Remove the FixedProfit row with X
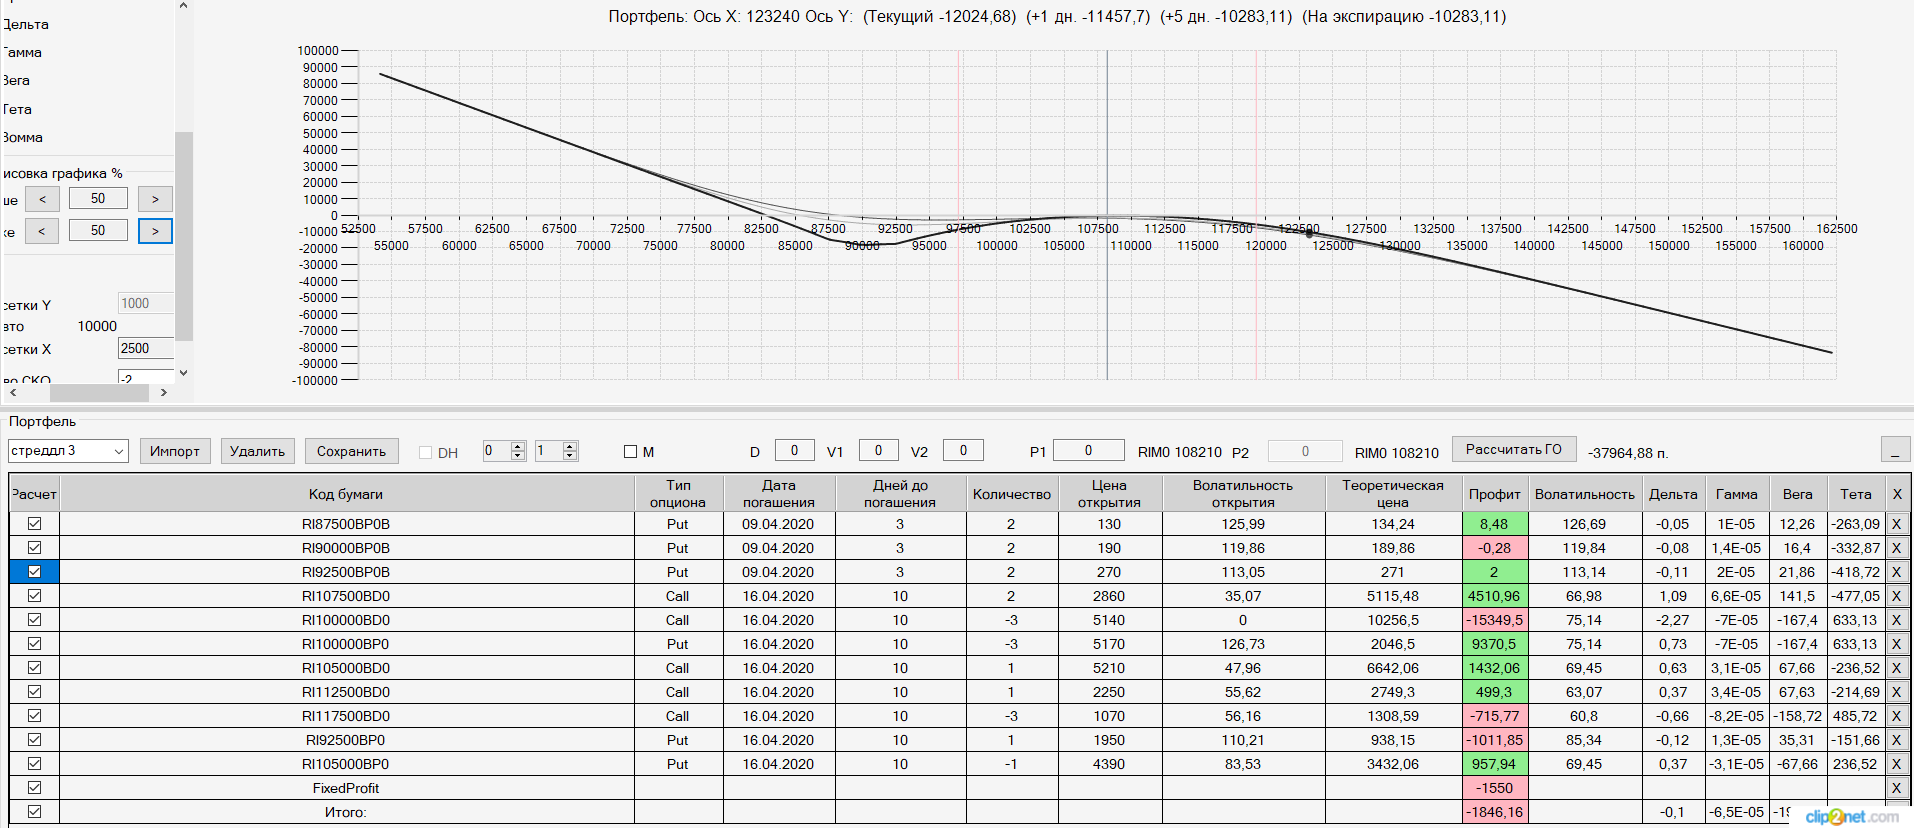 (1896, 788)
